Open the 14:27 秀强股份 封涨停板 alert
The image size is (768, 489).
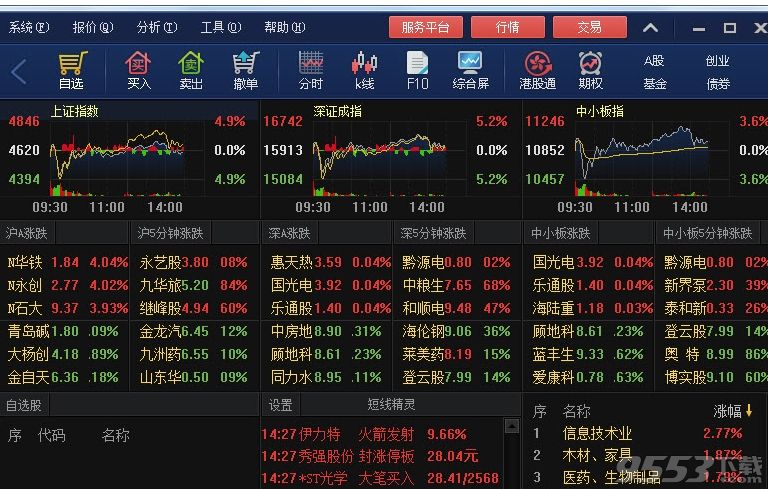point(370,457)
